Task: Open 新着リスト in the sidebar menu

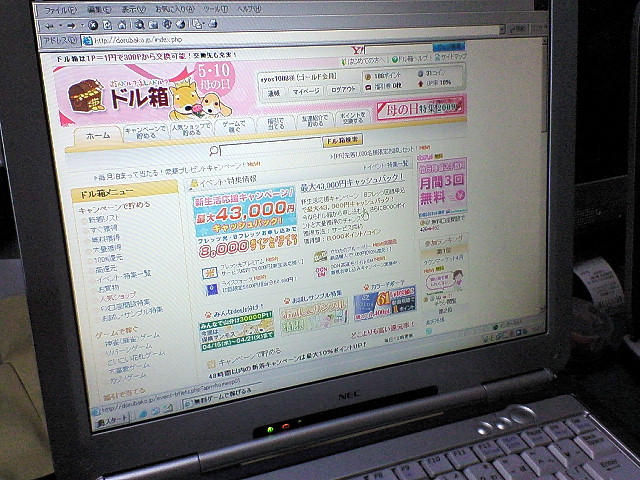Action: 104,218
